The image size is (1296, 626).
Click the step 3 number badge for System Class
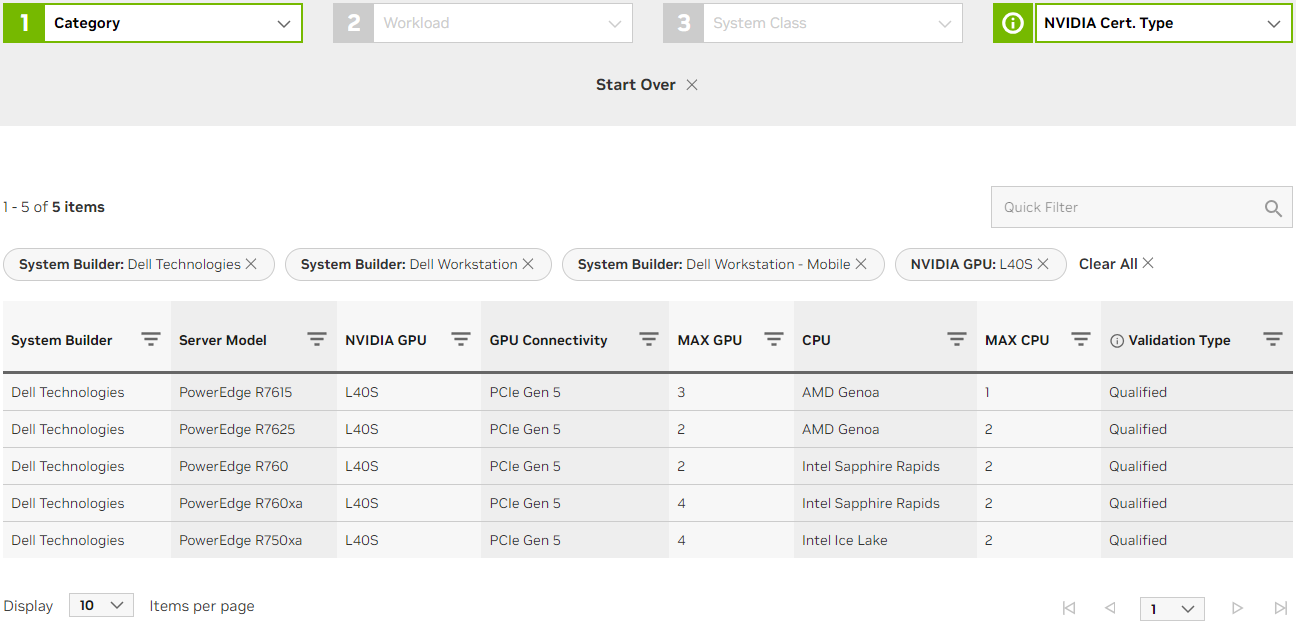click(x=684, y=23)
